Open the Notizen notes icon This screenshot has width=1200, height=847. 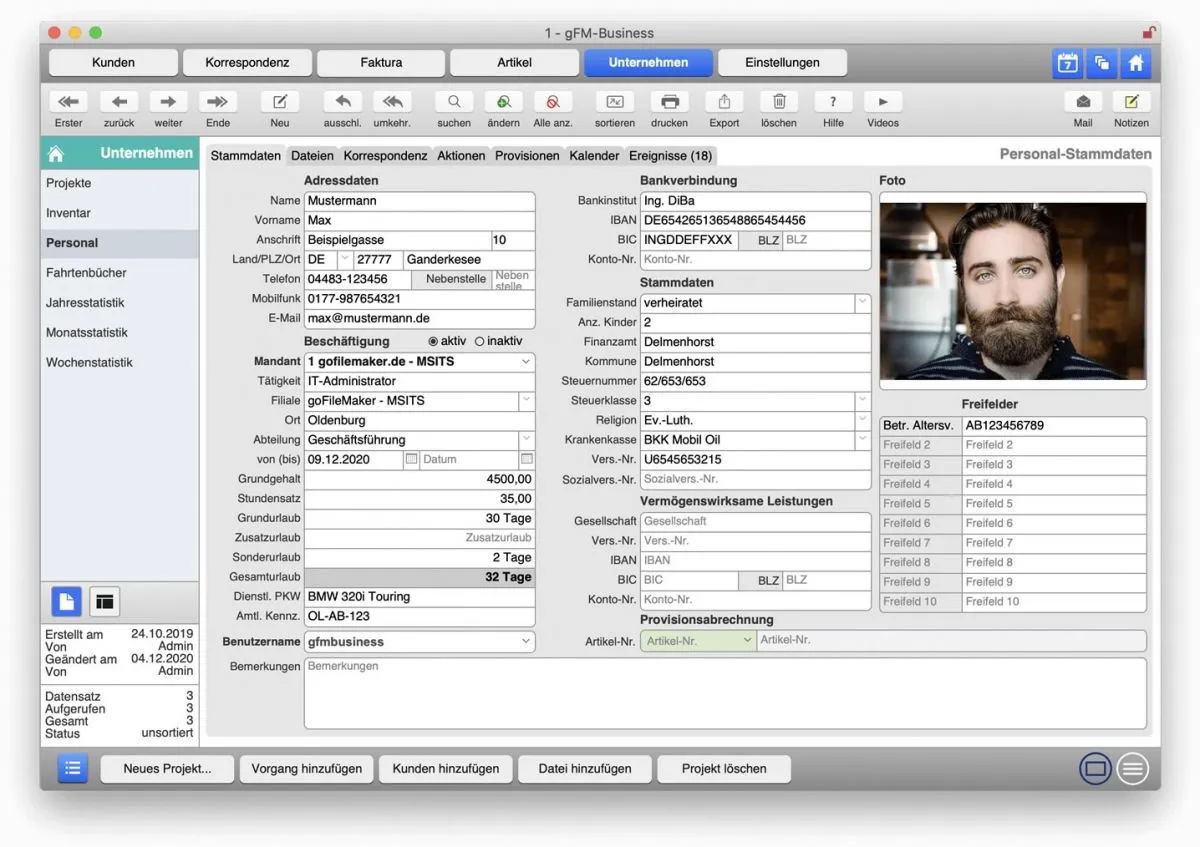click(1131, 102)
